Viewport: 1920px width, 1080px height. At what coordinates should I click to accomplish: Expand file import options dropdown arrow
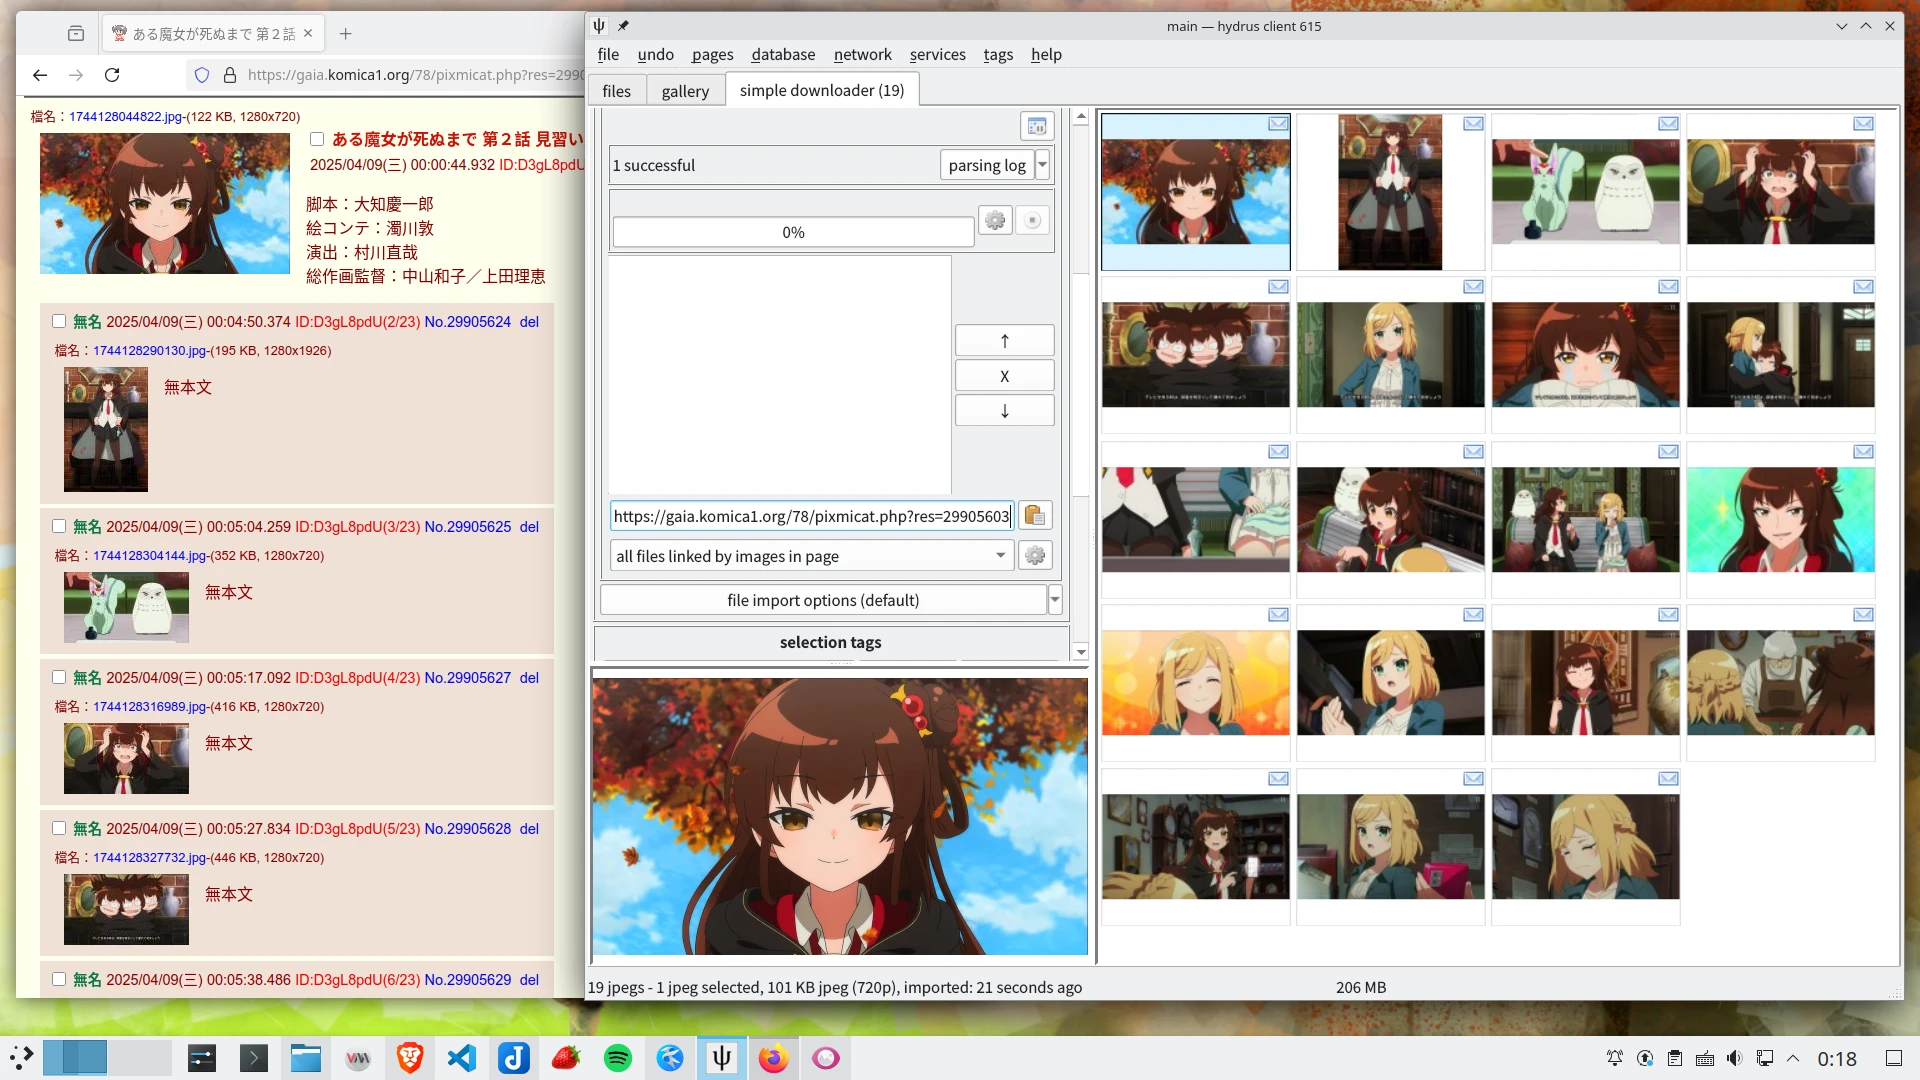[x=1054, y=600]
